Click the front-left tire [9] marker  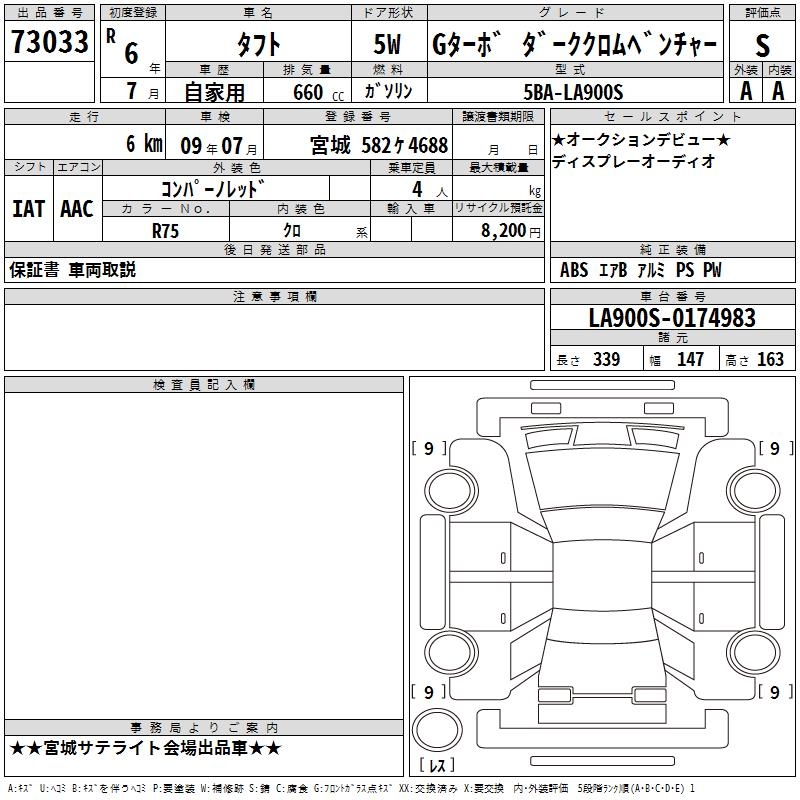tap(429, 449)
